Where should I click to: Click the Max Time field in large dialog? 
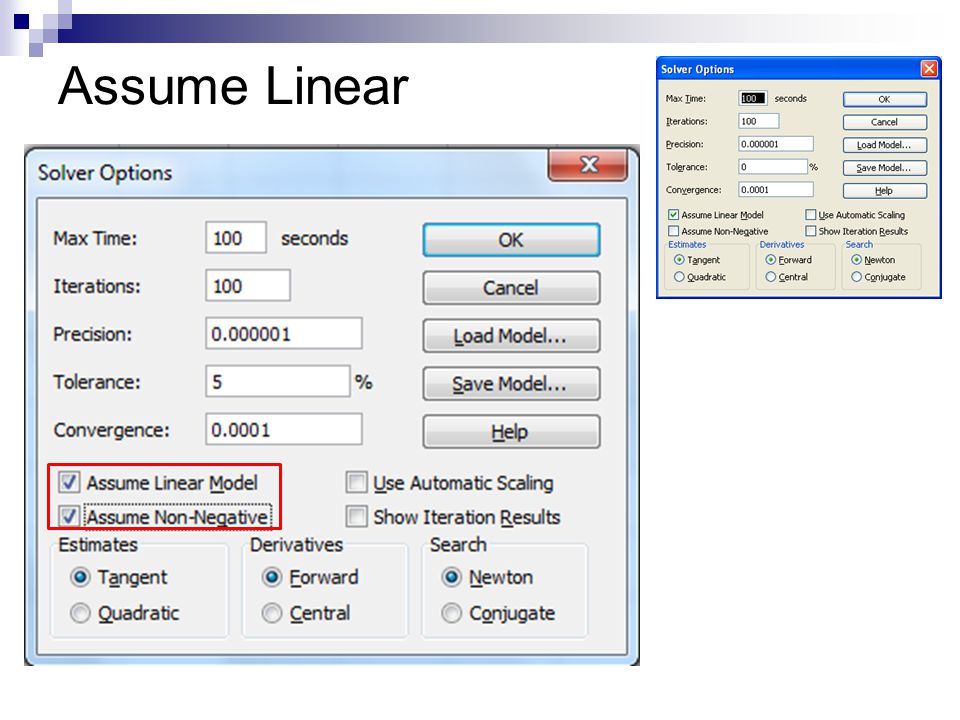click(236, 238)
